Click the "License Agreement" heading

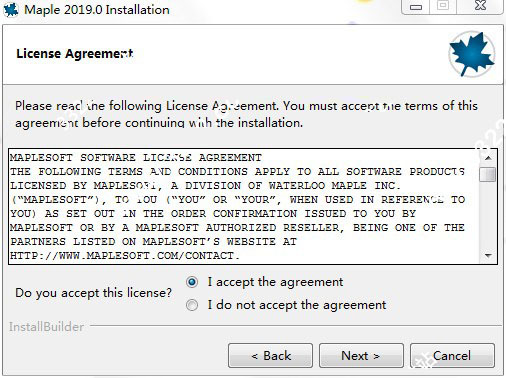point(75,54)
